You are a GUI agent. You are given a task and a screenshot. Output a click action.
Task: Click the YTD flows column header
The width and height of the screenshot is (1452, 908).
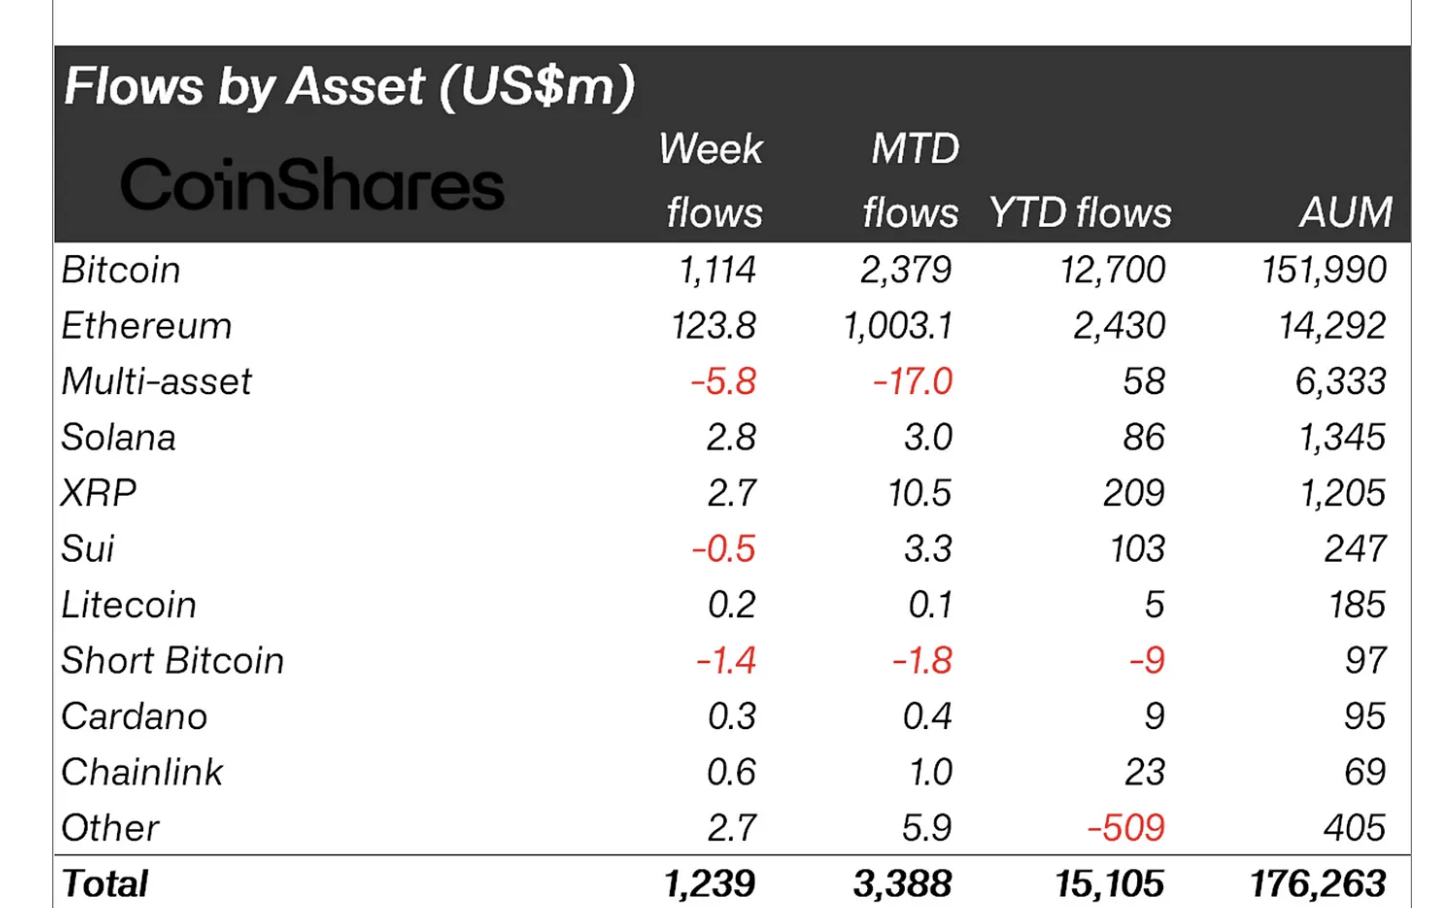[1080, 213]
